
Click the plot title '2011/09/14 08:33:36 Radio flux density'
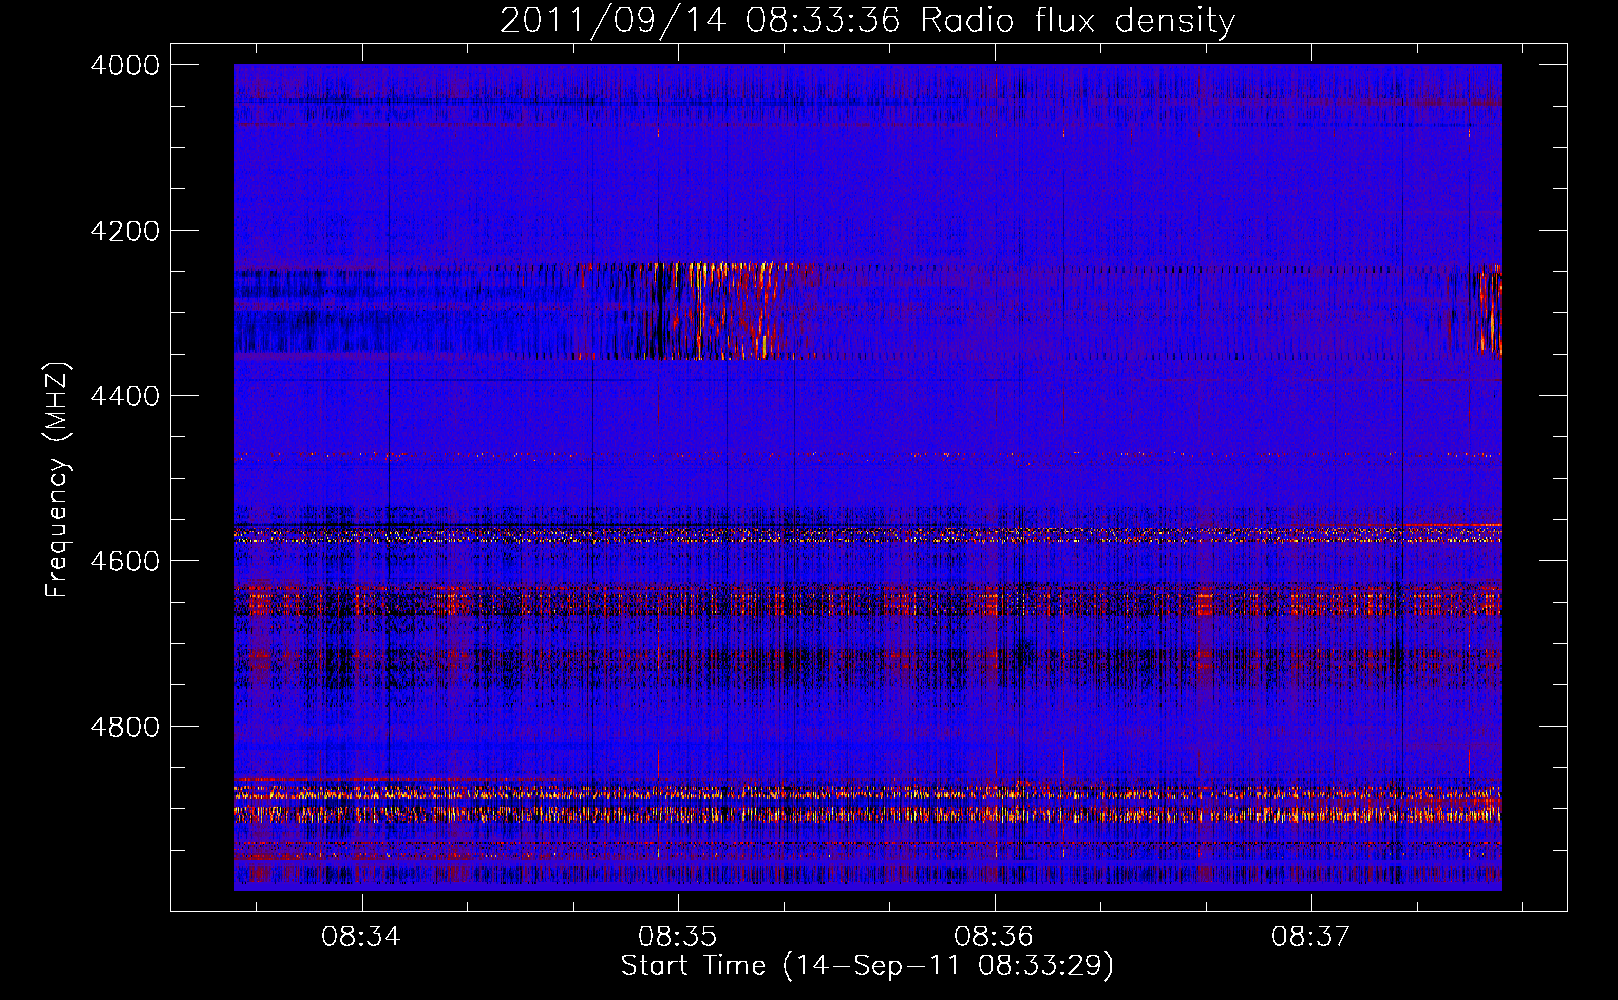867,20
